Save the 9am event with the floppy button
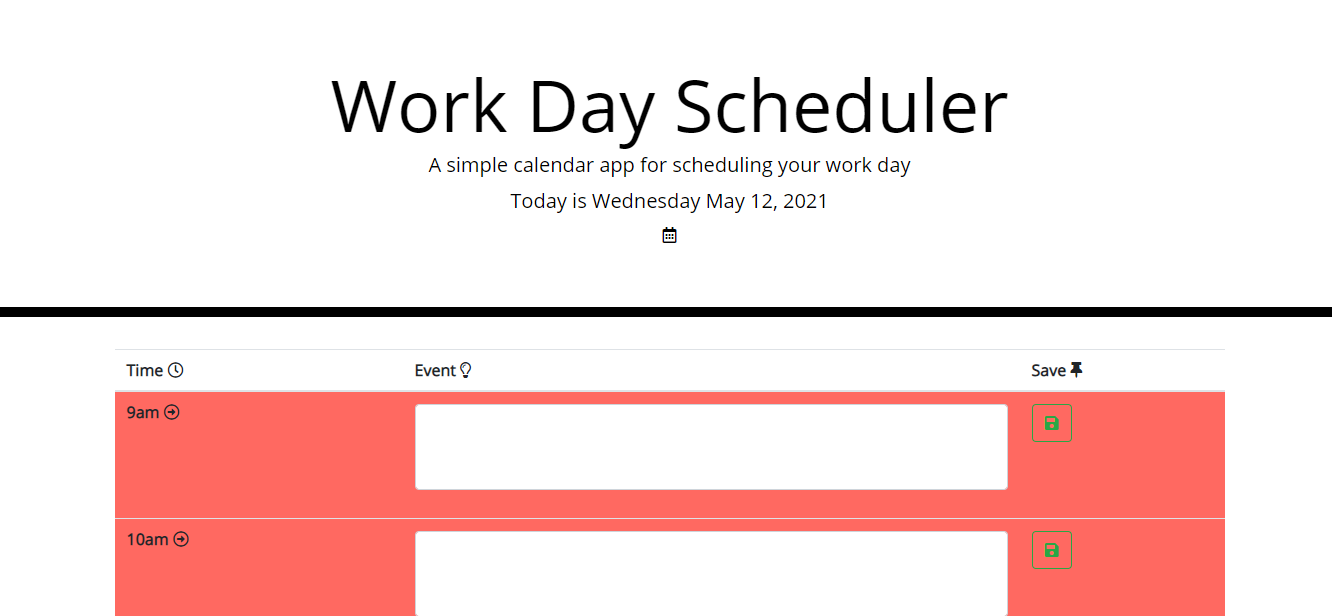This screenshot has height=616, width=1332. pyautogui.click(x=1051, y=423)
